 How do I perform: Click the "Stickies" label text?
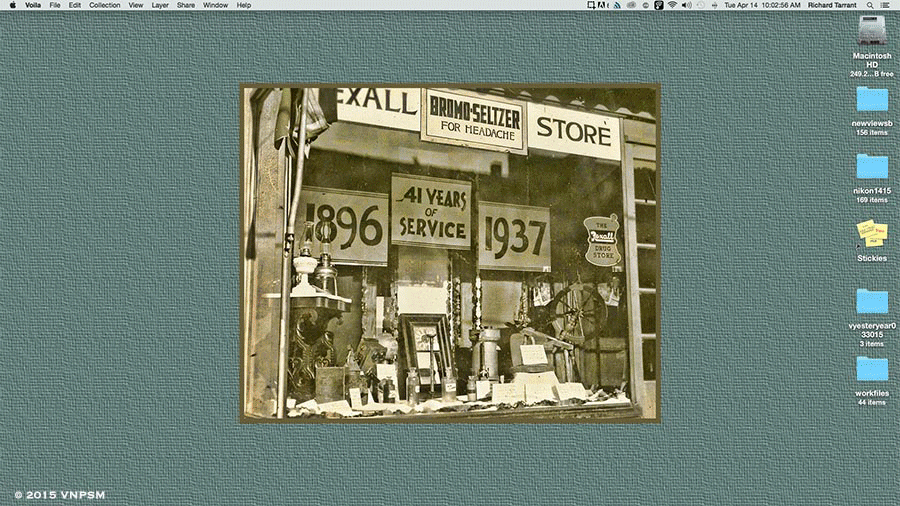pyautogui.click(x=872, y=258)
